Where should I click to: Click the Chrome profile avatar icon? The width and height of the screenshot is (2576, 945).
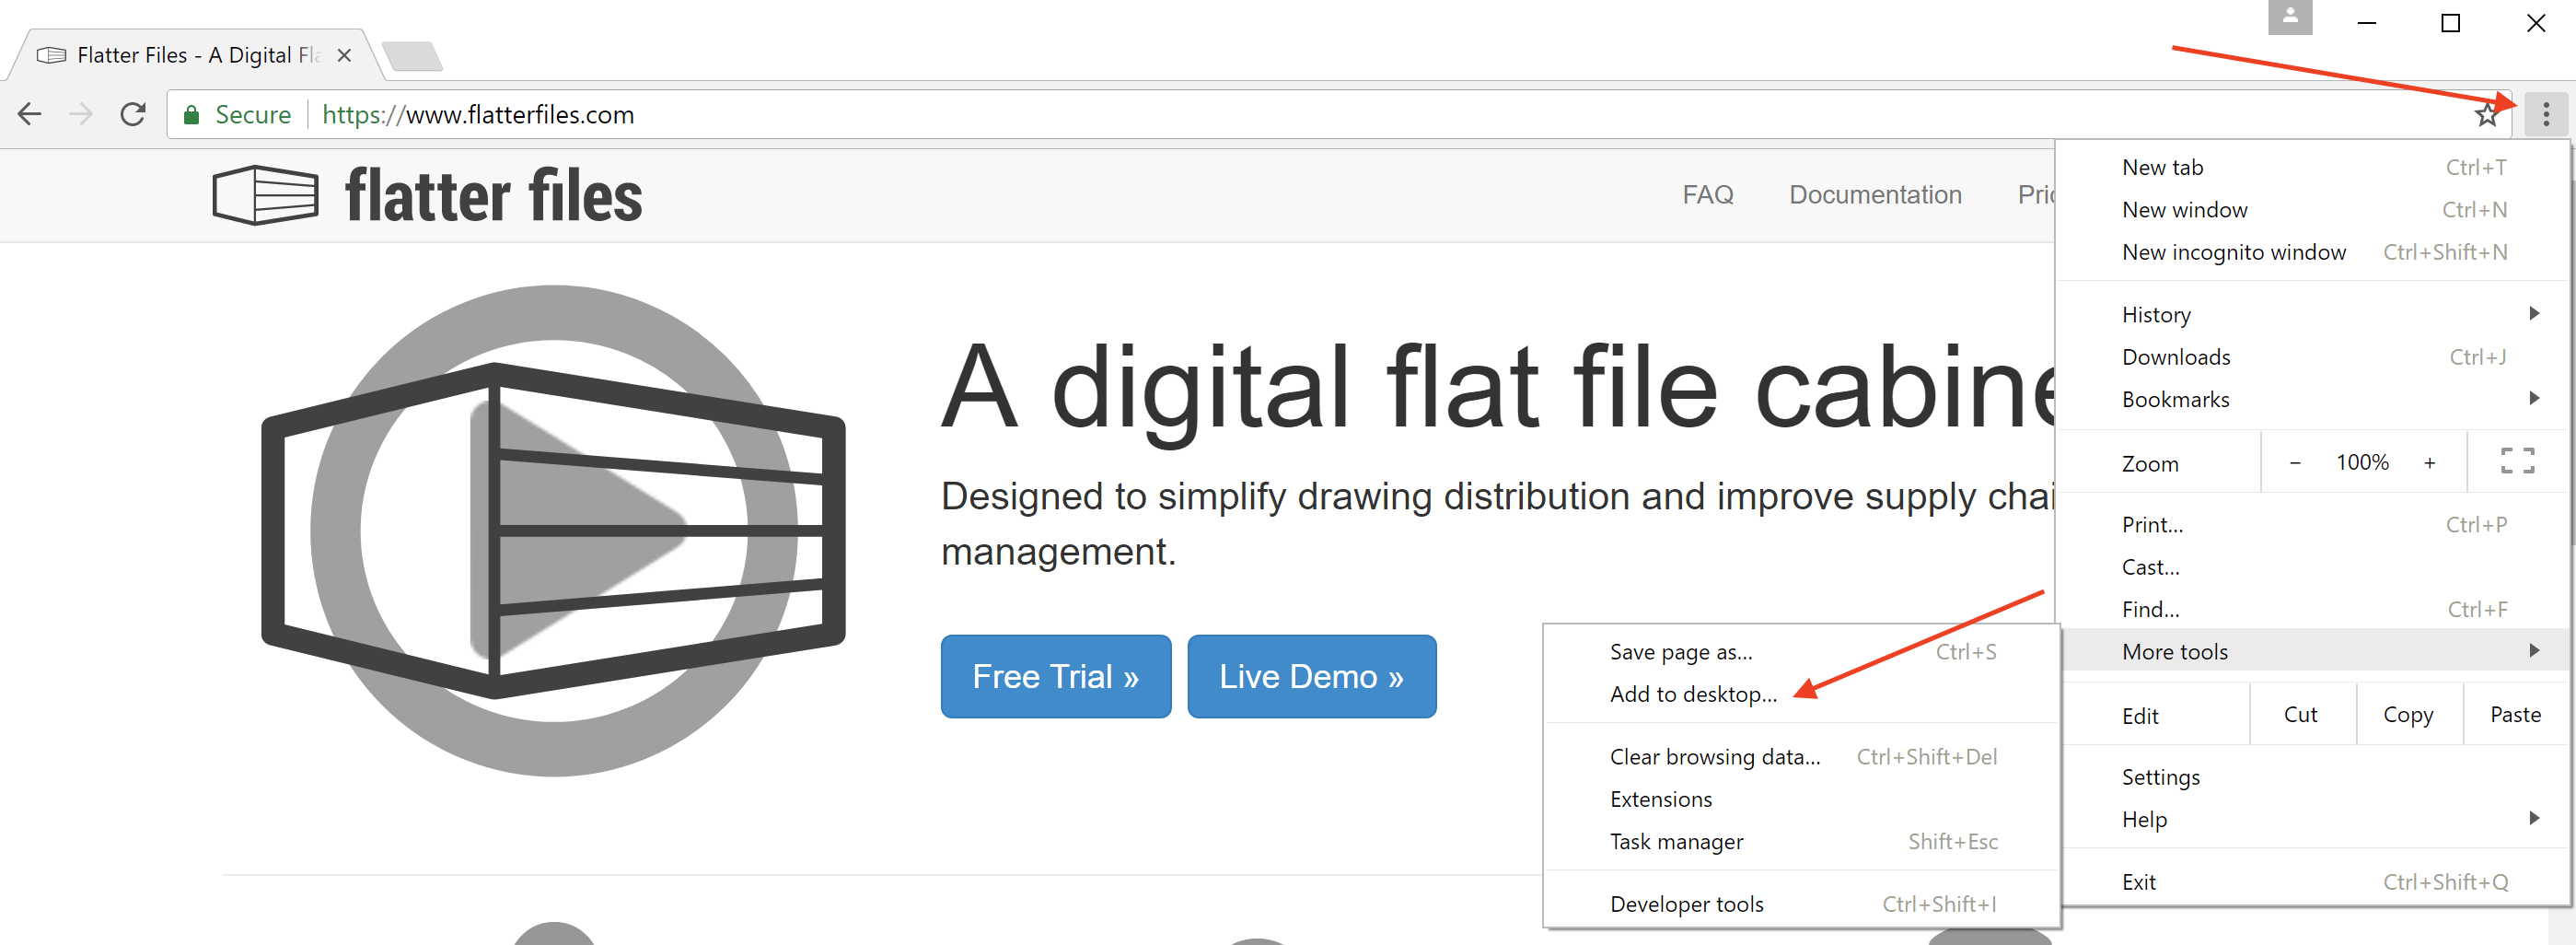click(x=2290, y=17)
